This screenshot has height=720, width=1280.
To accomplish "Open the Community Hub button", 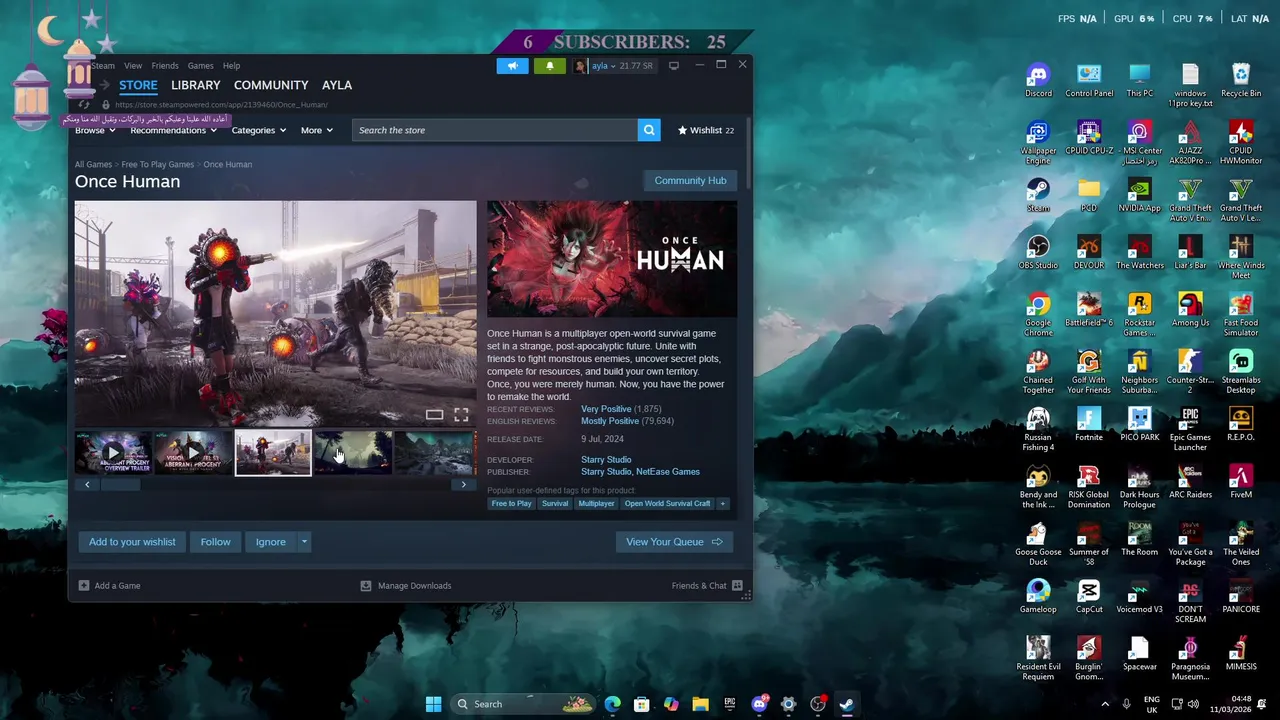I will (690, 181).
